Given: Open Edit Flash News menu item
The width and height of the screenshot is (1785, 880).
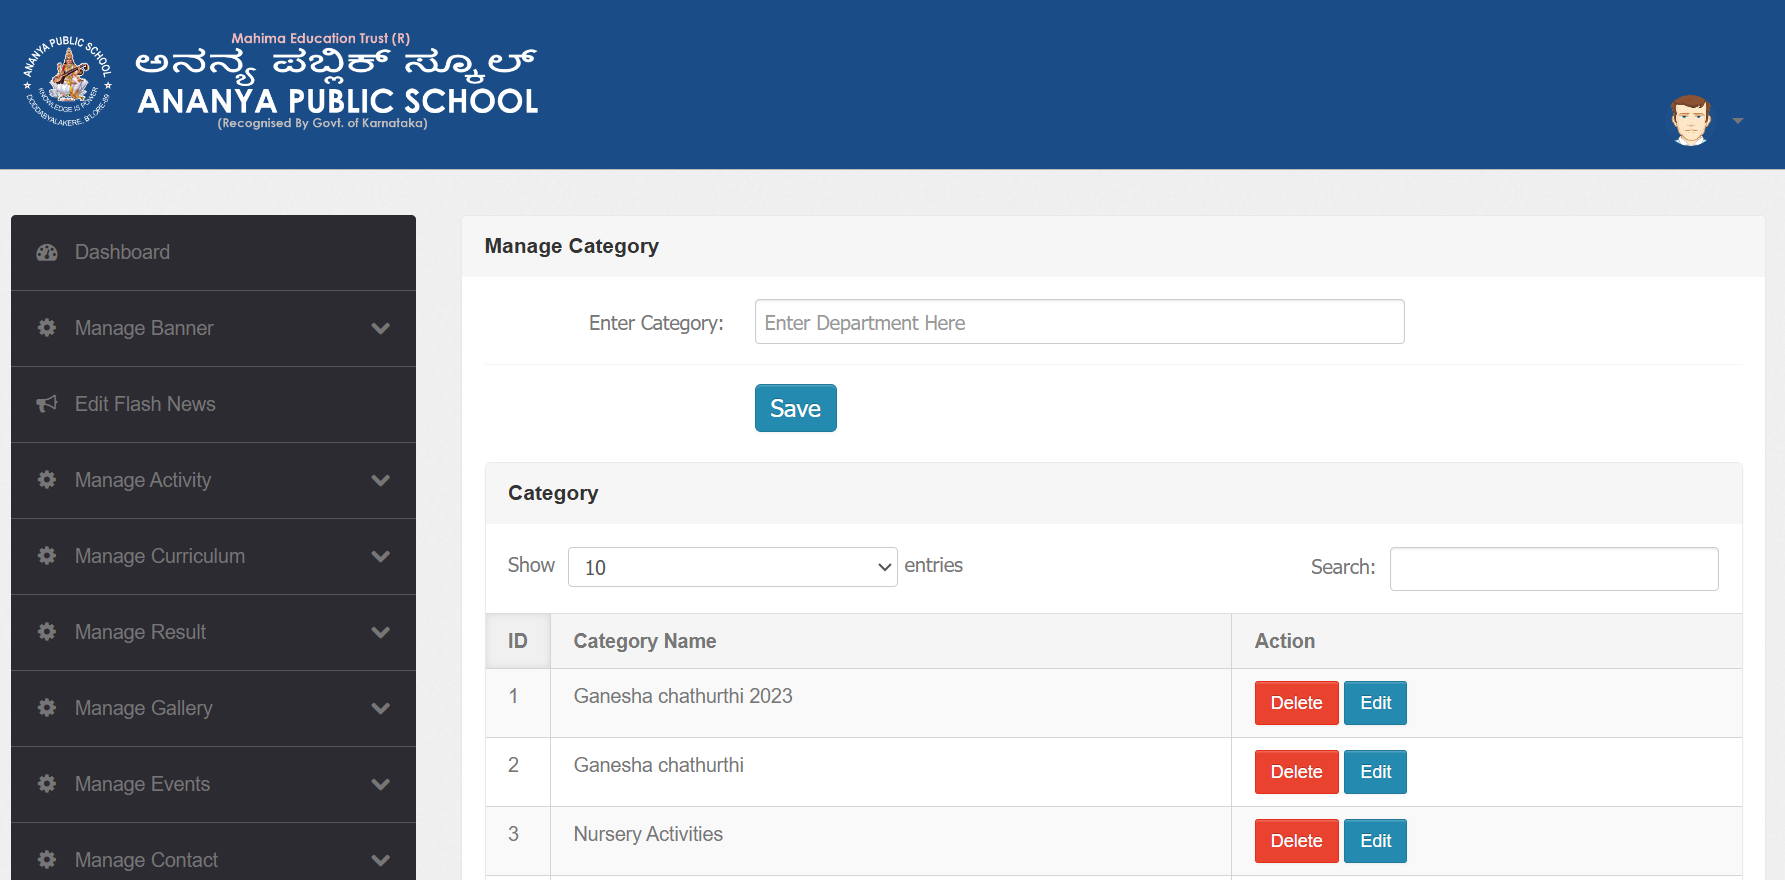Looking at the screenshot, I should pos(213,404).
